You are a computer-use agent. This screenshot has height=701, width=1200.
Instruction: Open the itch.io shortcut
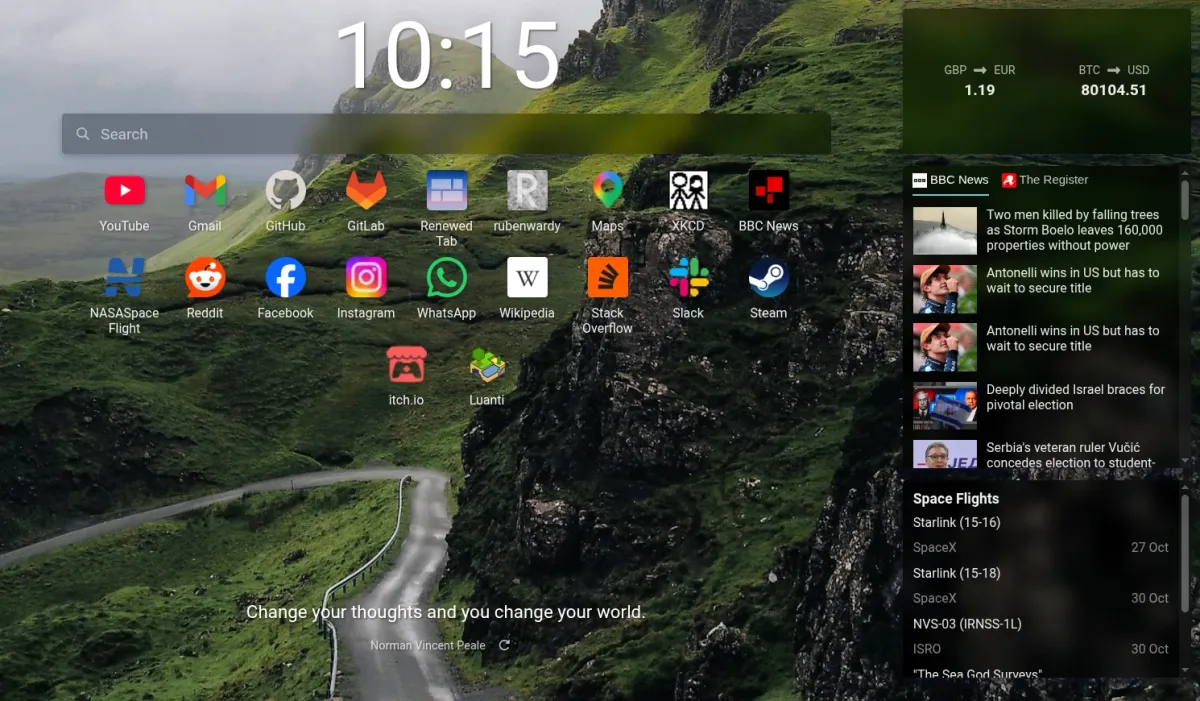click(x=406, y=375)
